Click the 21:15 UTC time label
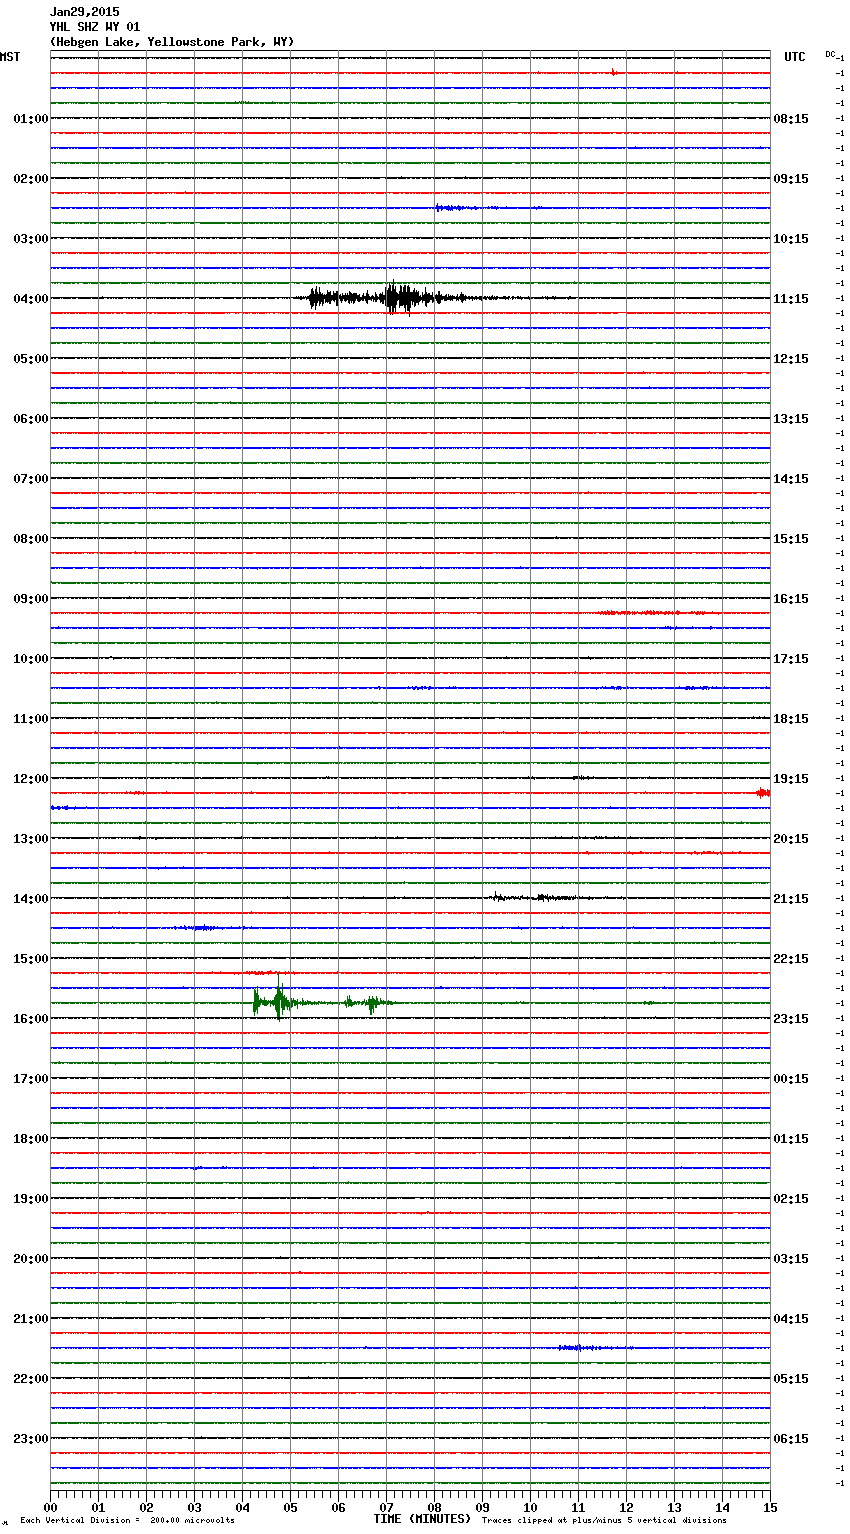Screen dimensions: 850x1534 click(x=791, y=899)
